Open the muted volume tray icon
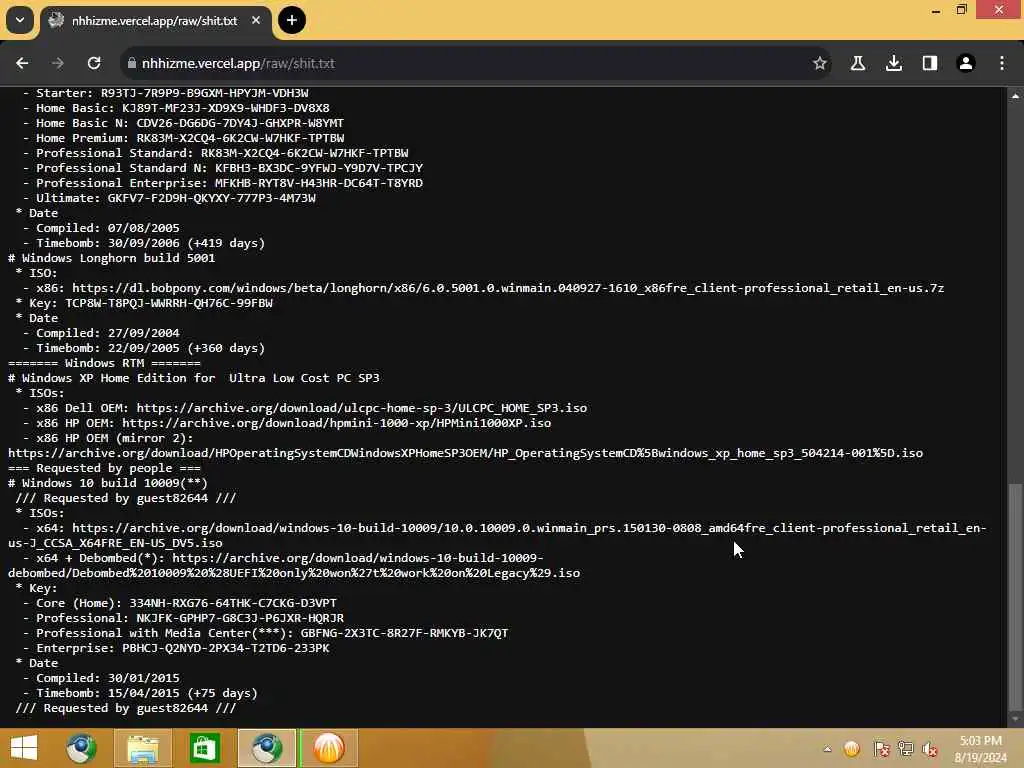The image size is (1024, 768). (x=930, y=749)
